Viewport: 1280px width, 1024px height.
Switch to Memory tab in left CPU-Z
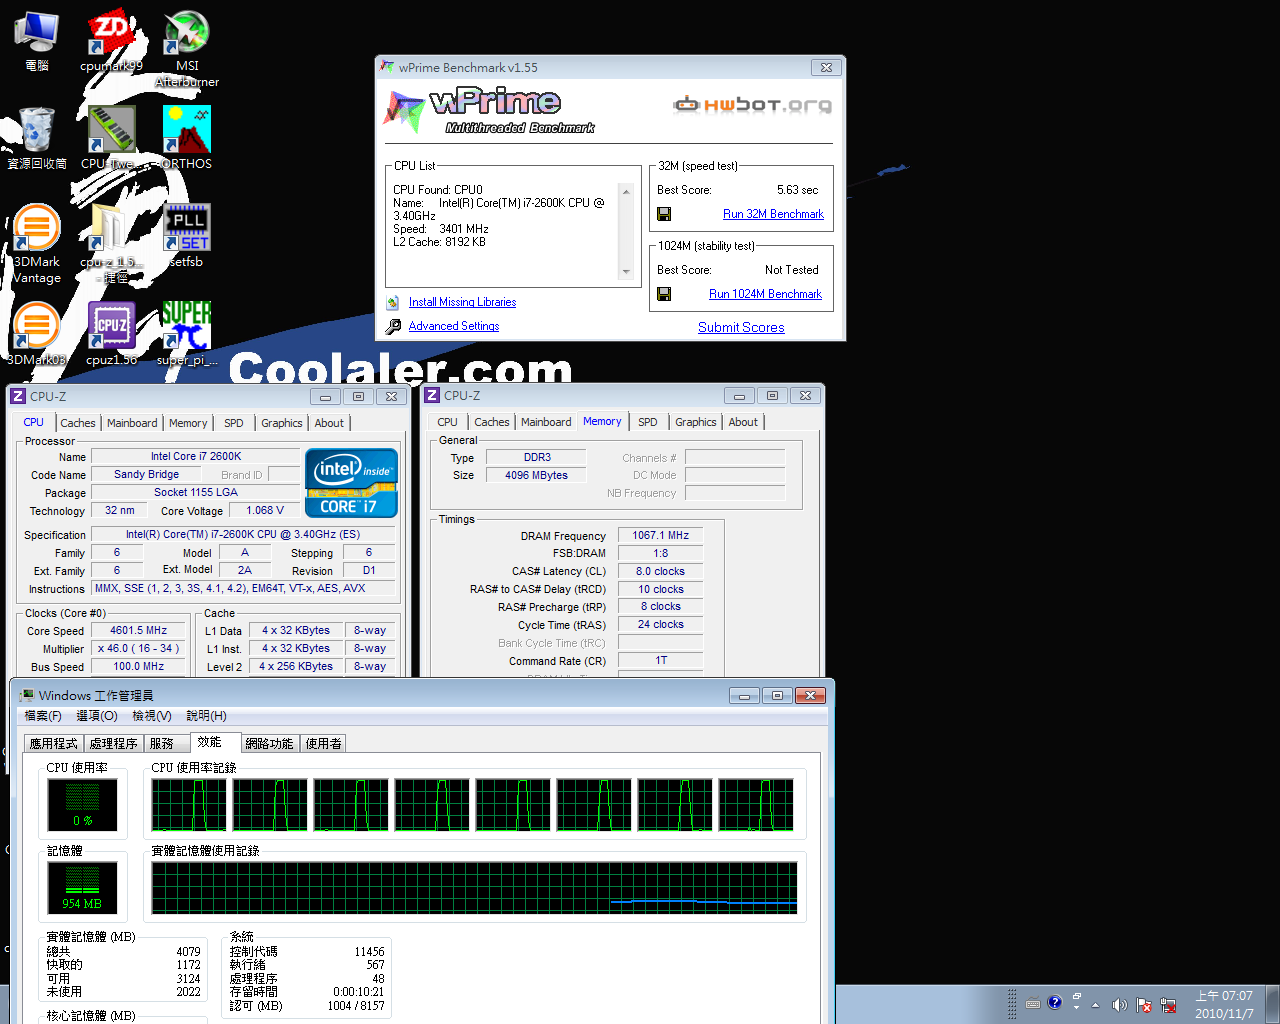[188, 423]
